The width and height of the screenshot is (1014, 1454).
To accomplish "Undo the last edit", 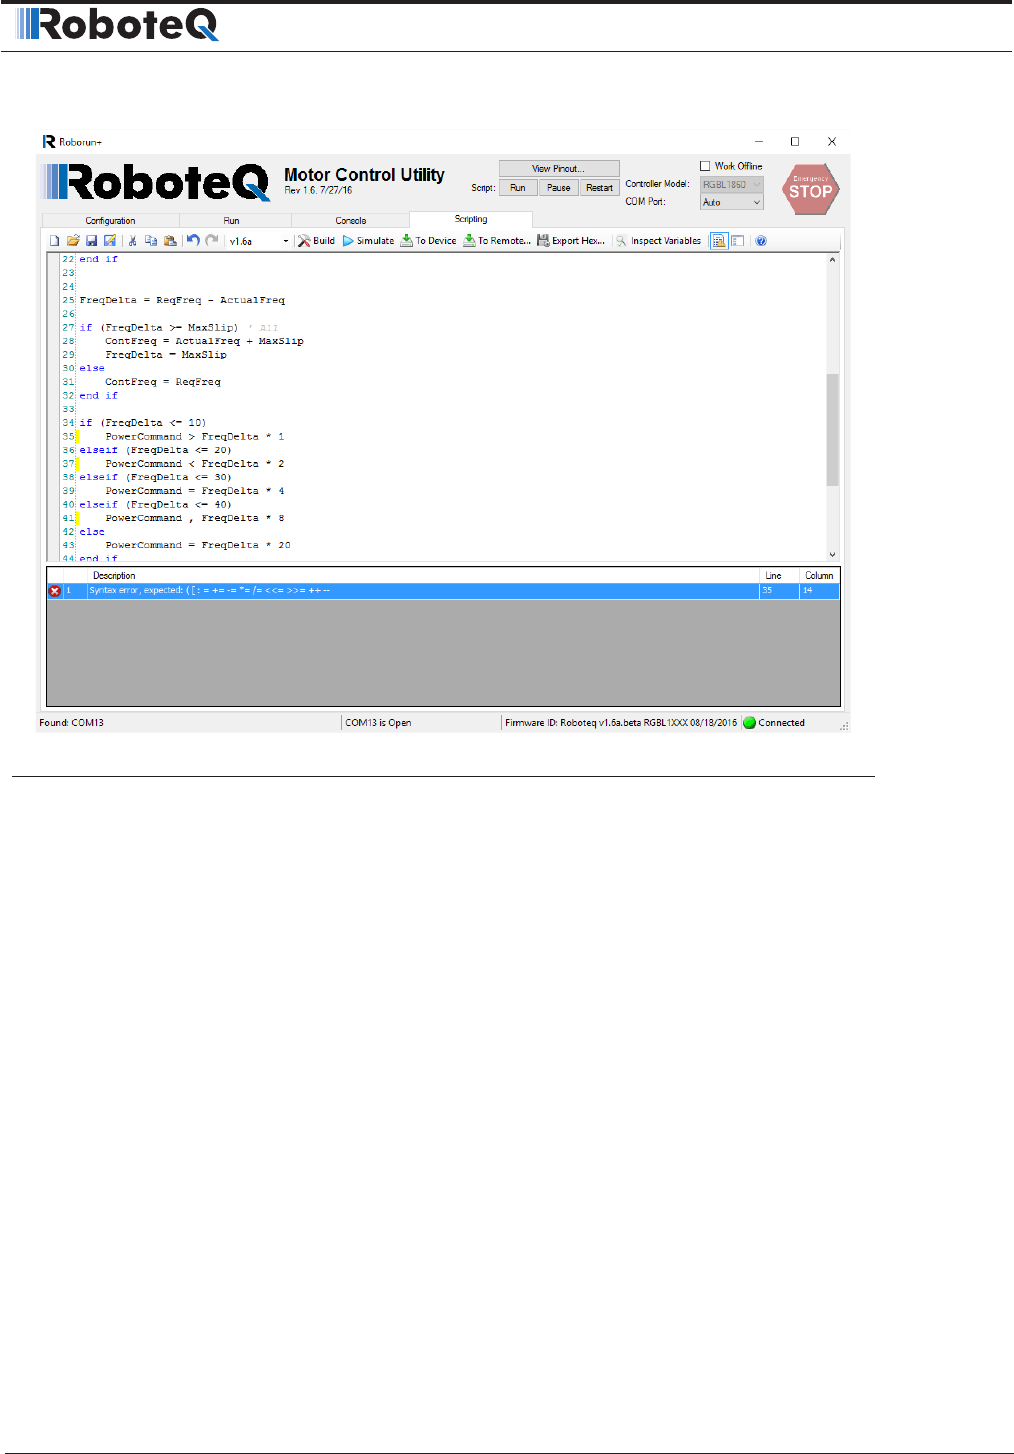I will 193,241.
